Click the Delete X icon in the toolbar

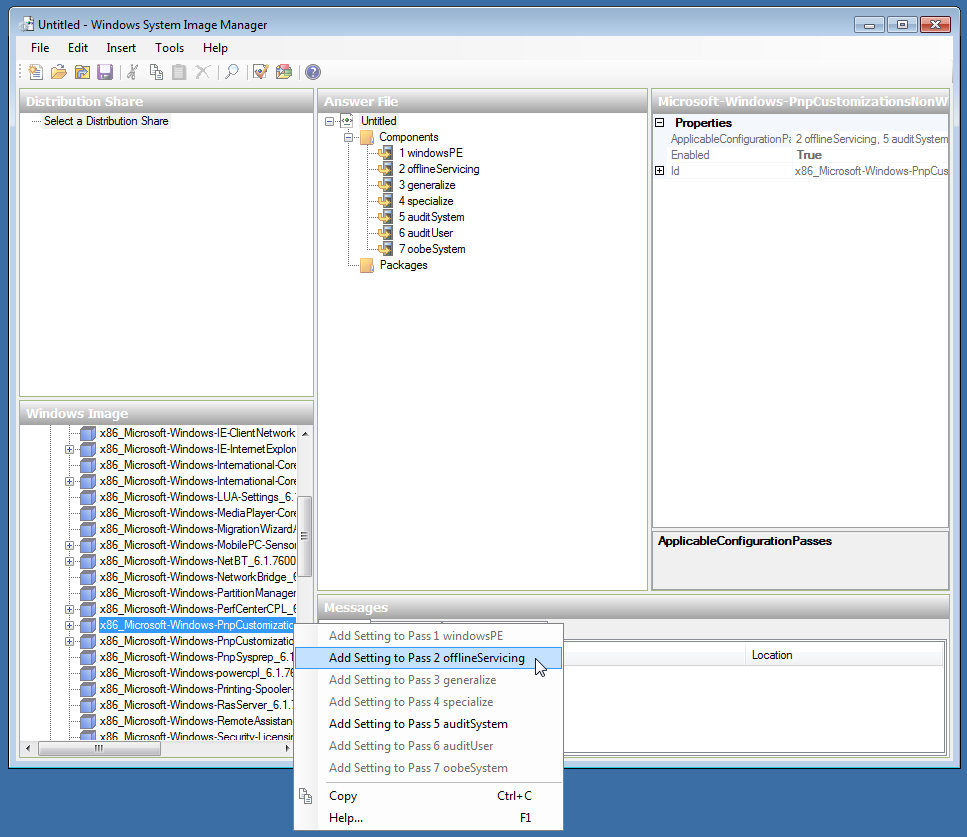click(202, 72)
